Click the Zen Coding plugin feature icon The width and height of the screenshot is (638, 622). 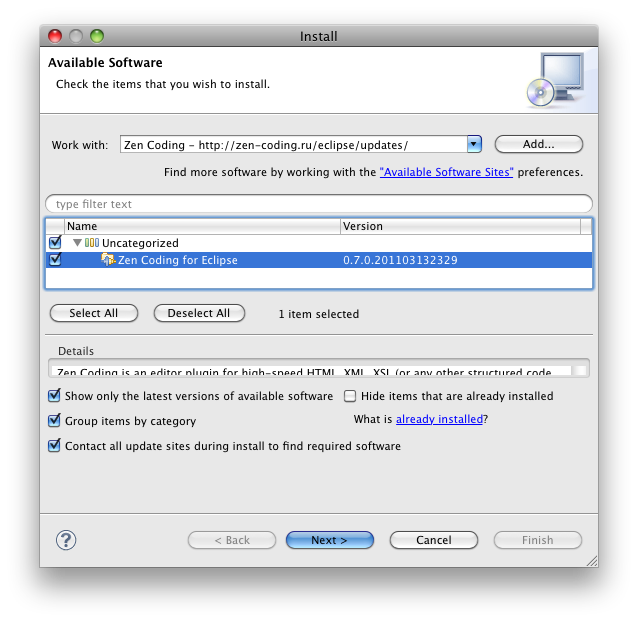[108, 260]
